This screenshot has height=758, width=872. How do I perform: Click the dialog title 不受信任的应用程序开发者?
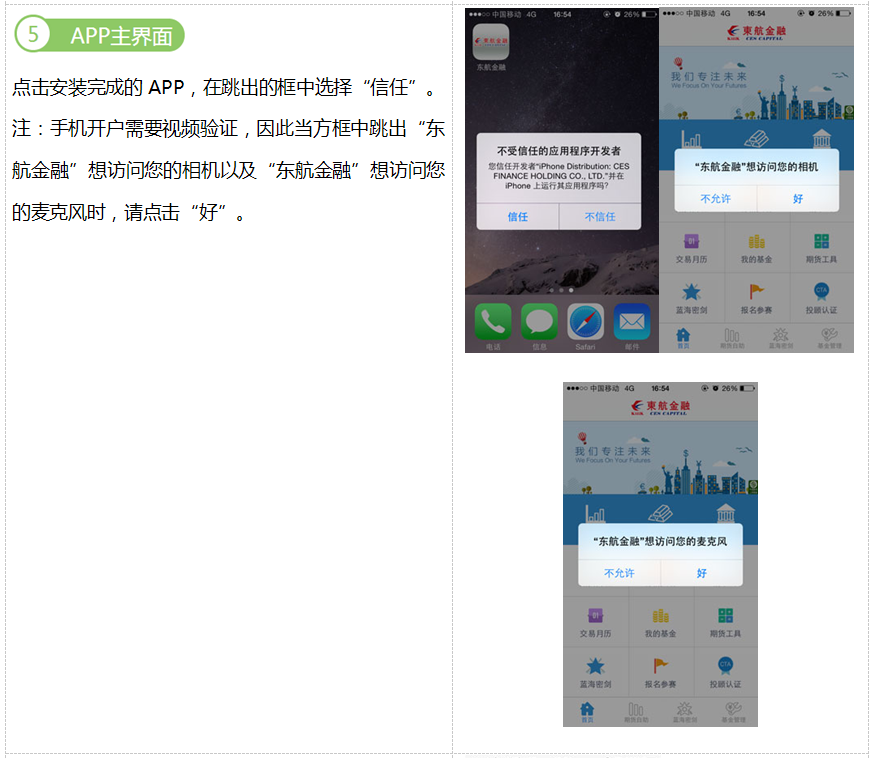pos(559,151)
